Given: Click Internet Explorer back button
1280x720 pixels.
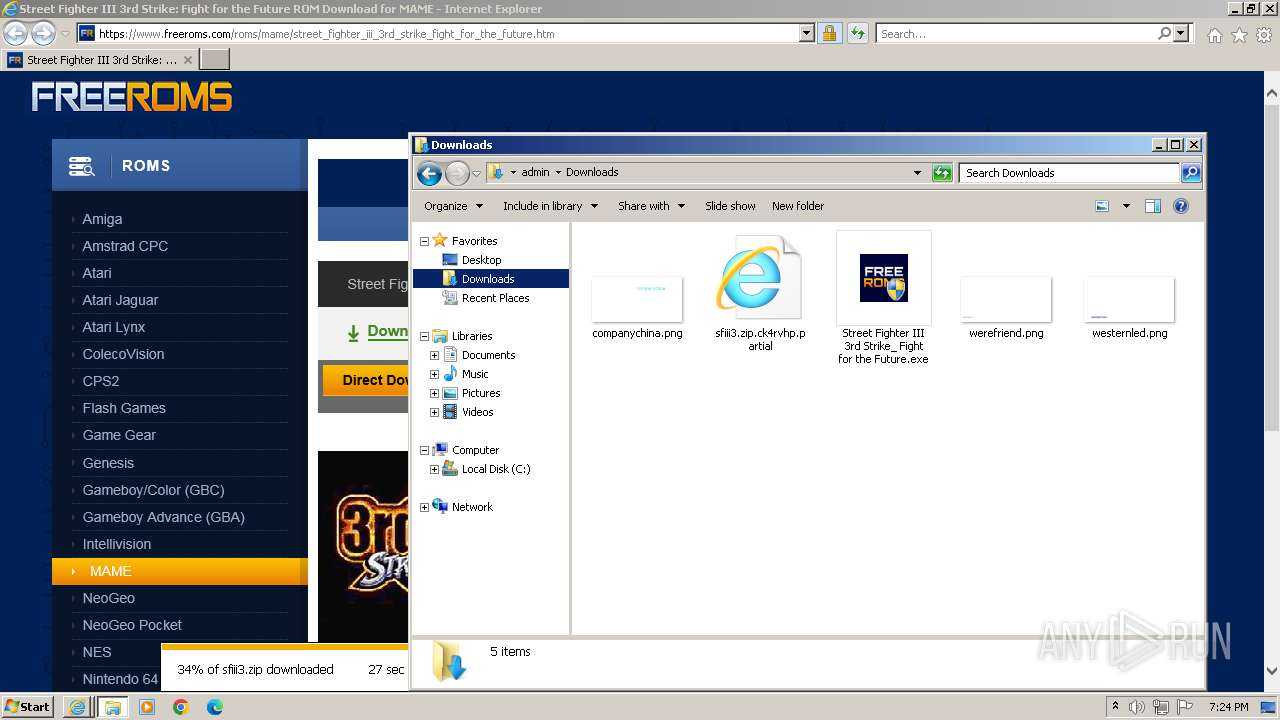Looking at the screenshot, I should point(15,33).
